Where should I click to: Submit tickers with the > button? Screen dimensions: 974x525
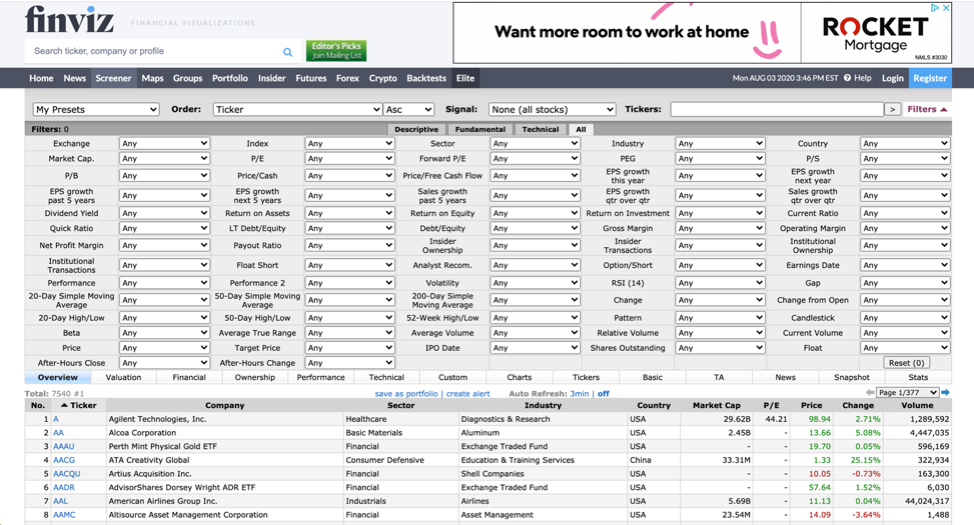click(893, 109)
